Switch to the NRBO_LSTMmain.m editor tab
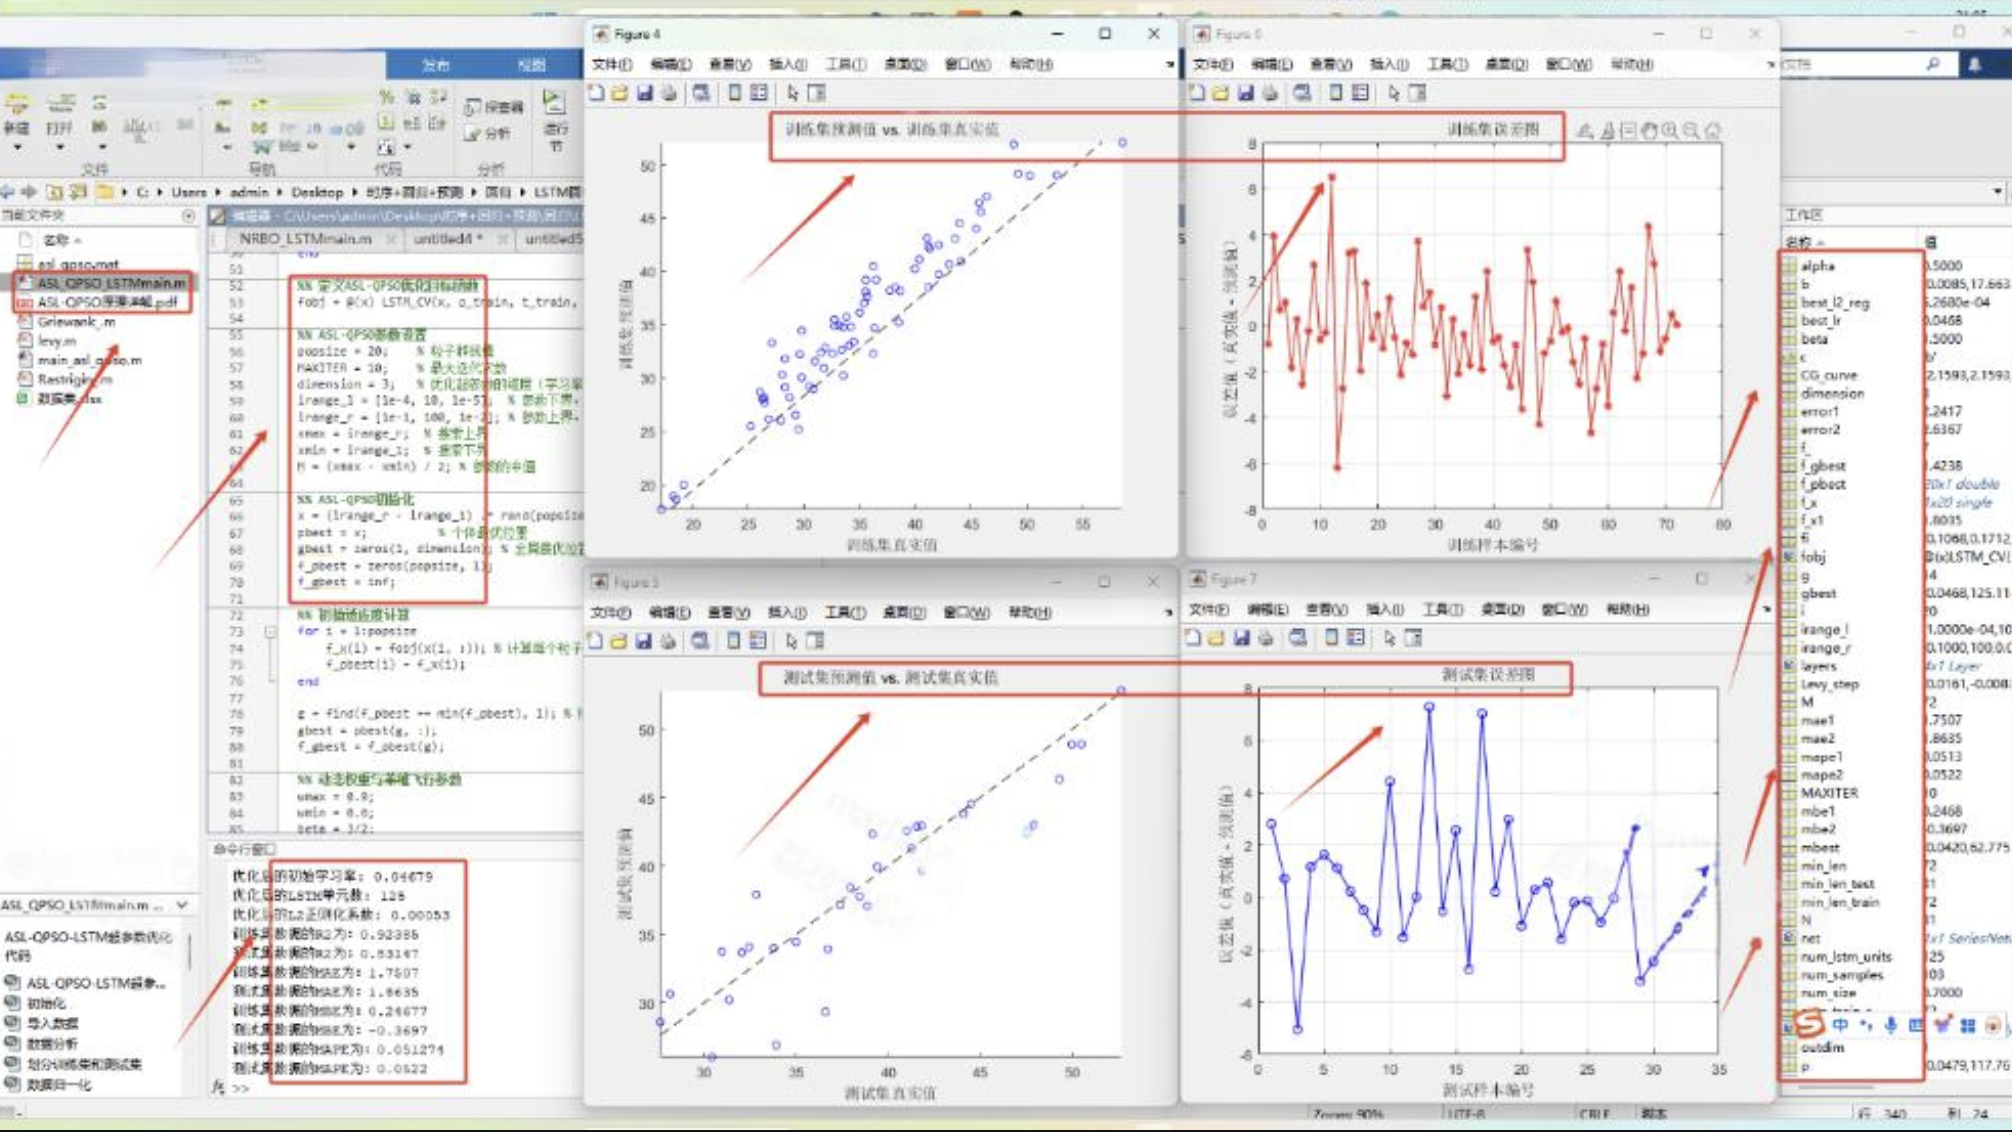This screenshot has width=2012, height=1132. [x=305, y=239]
